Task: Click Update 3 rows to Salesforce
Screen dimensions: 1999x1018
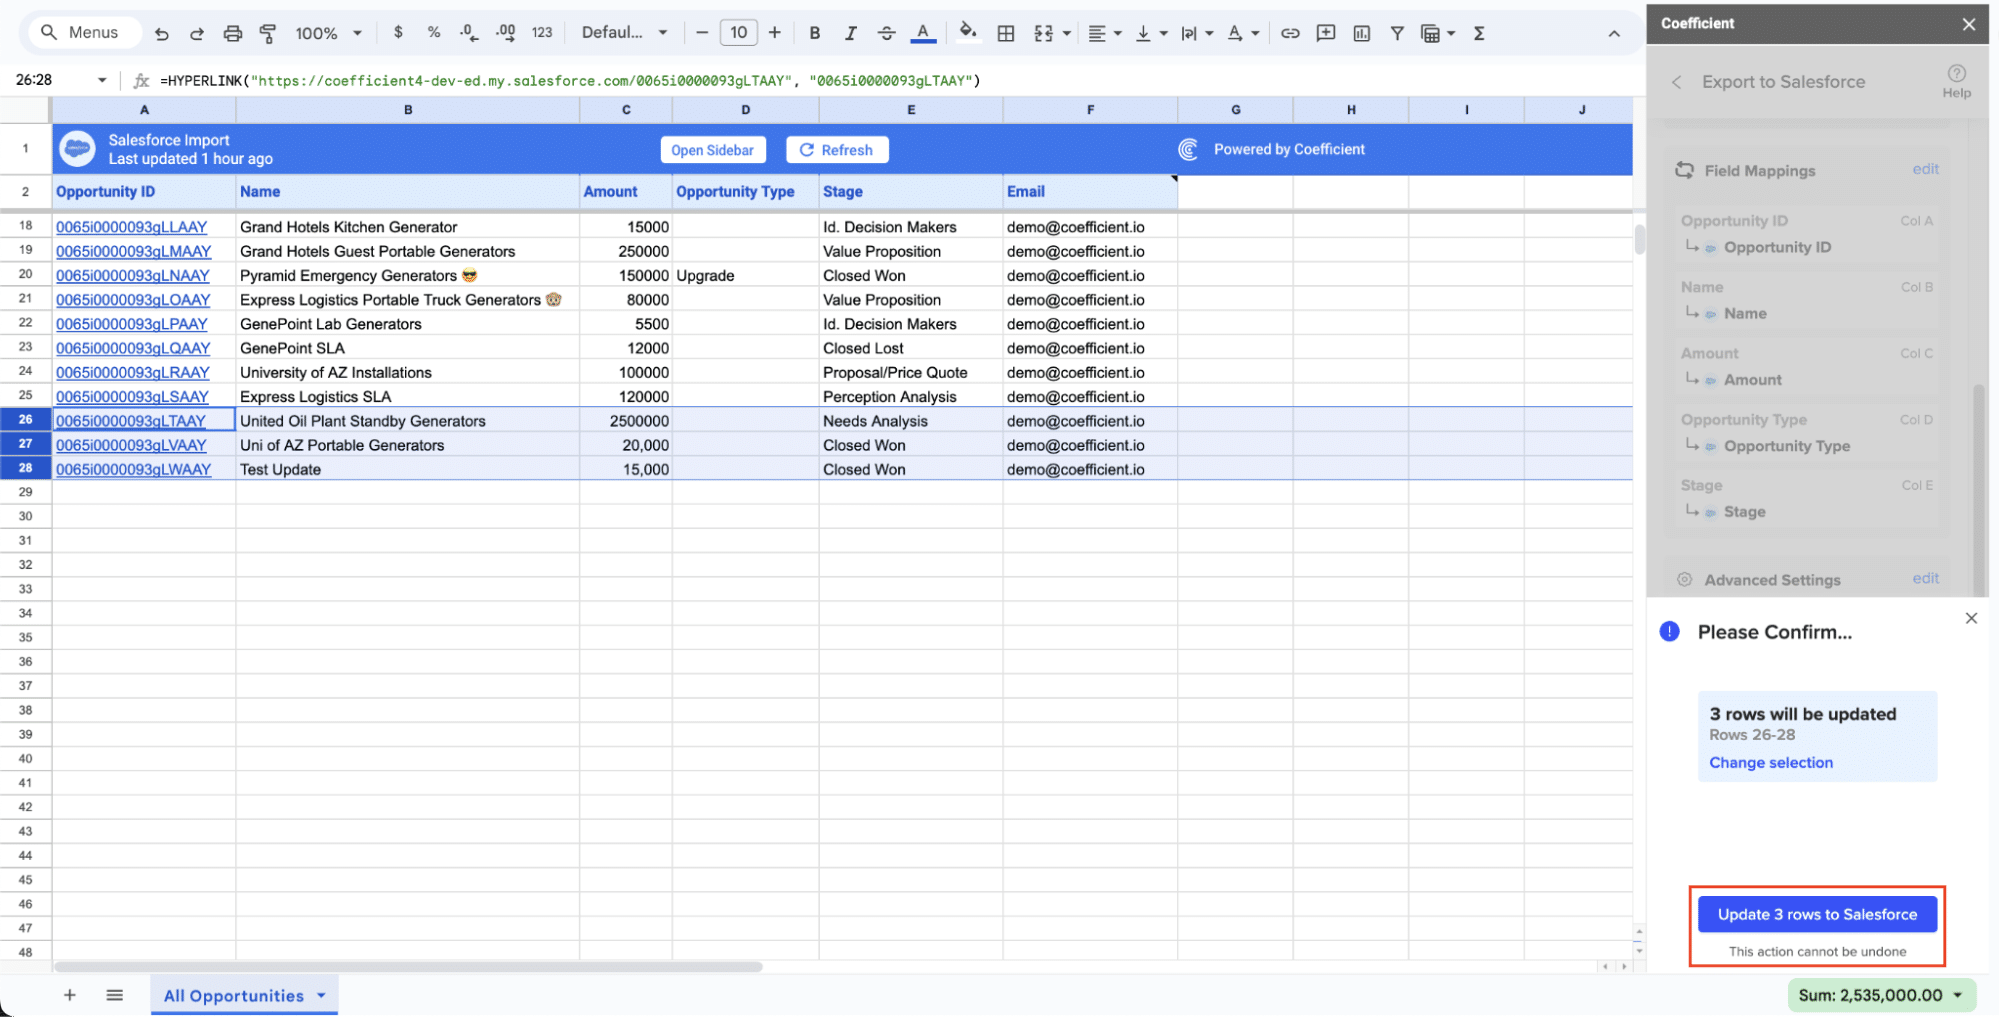Action: 1817,914
